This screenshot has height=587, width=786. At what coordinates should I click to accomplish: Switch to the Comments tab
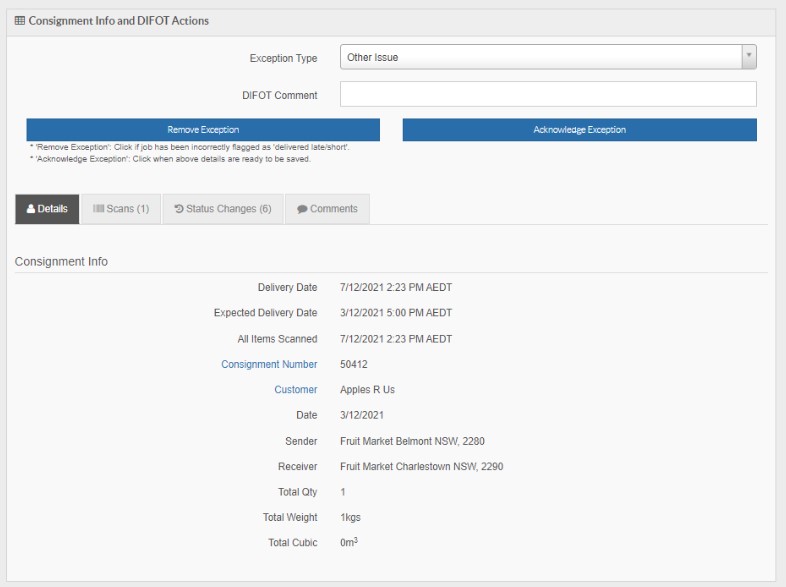tap(327, 209)
